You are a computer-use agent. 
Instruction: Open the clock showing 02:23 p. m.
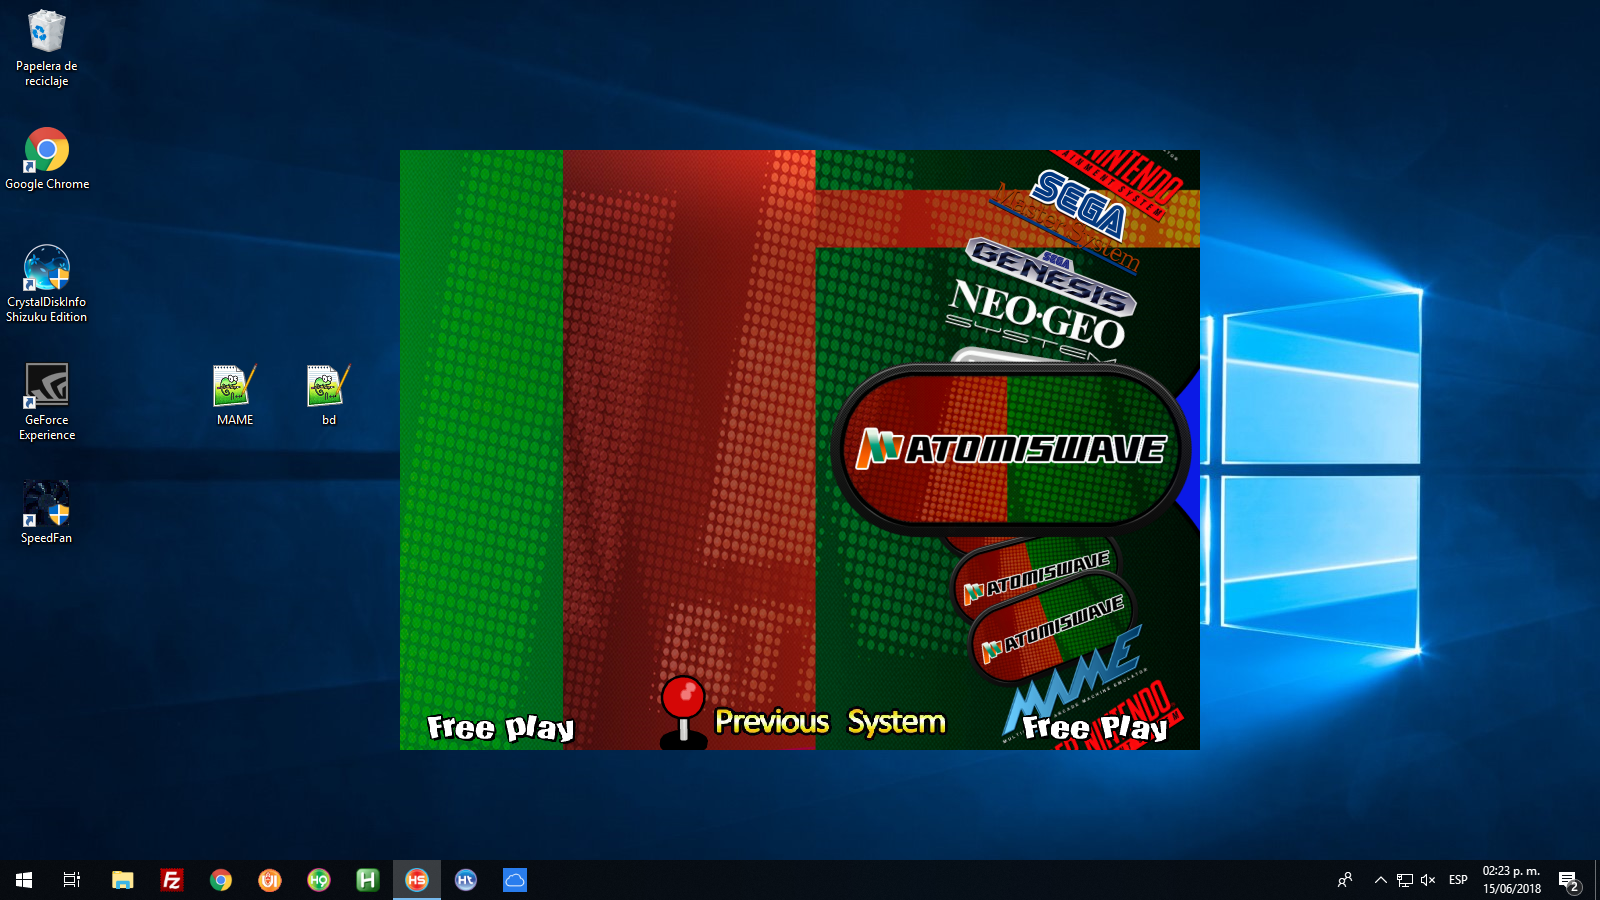(x=1511, y=880)
